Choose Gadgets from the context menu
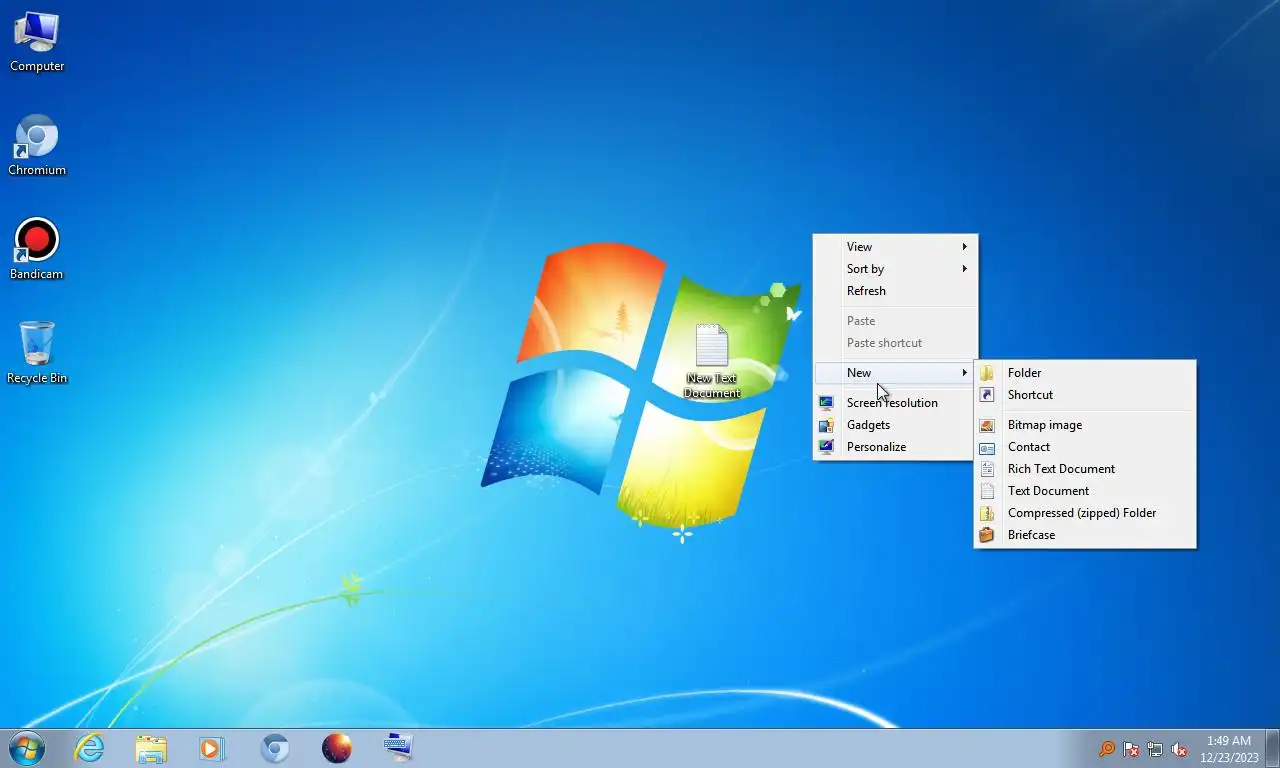 895,425
